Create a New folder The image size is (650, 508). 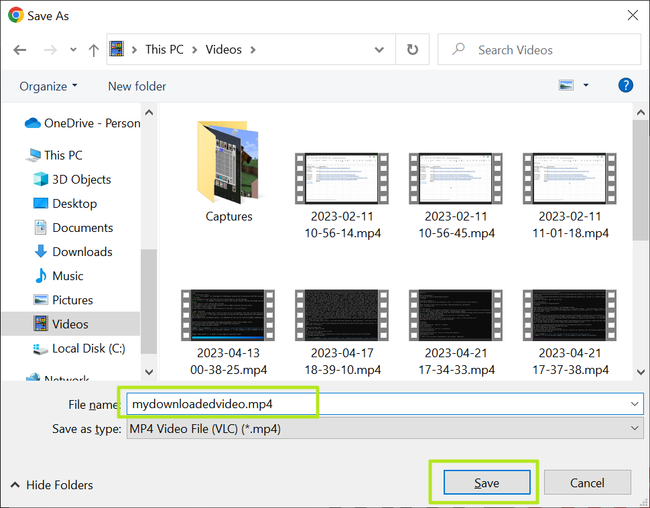pyautogui.click(x=137, y=86)
